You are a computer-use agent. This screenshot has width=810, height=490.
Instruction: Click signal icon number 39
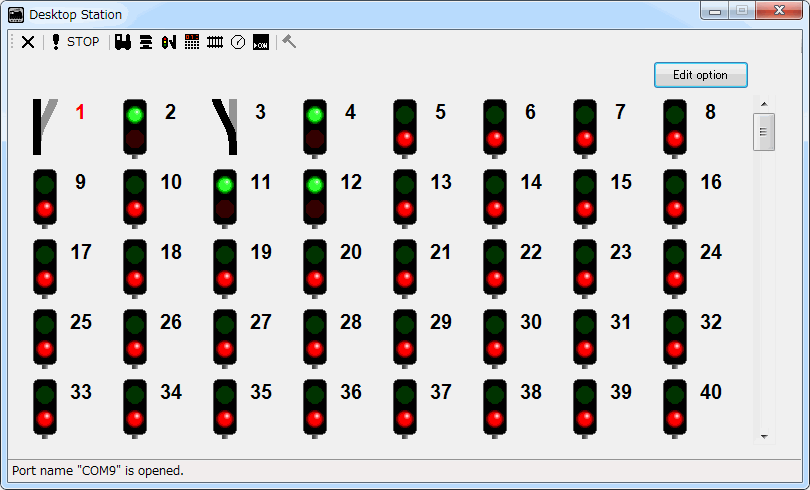point(585,408)
